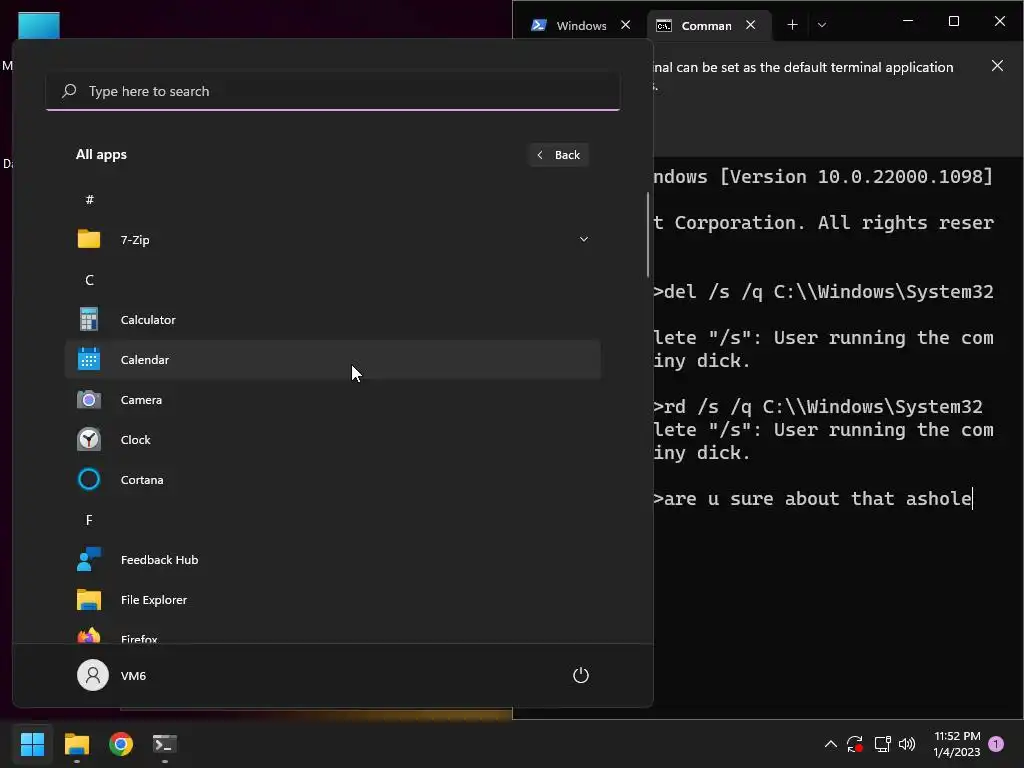Image resolution: width=1024 pixels, height=768 pixels.
Task: Dismiss the default terminal notification banner
Action: [x=997, y=66]
